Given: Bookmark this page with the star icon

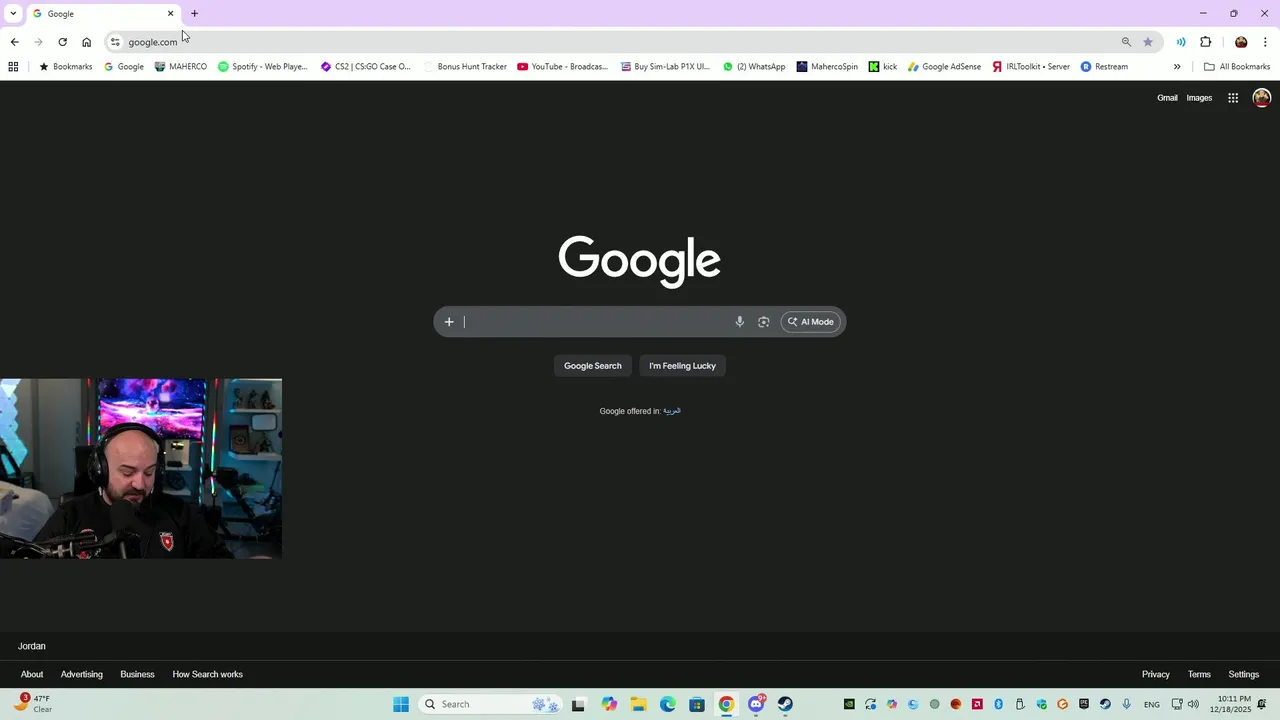Looking at the screenshot, I should [x=1147, y=42].
